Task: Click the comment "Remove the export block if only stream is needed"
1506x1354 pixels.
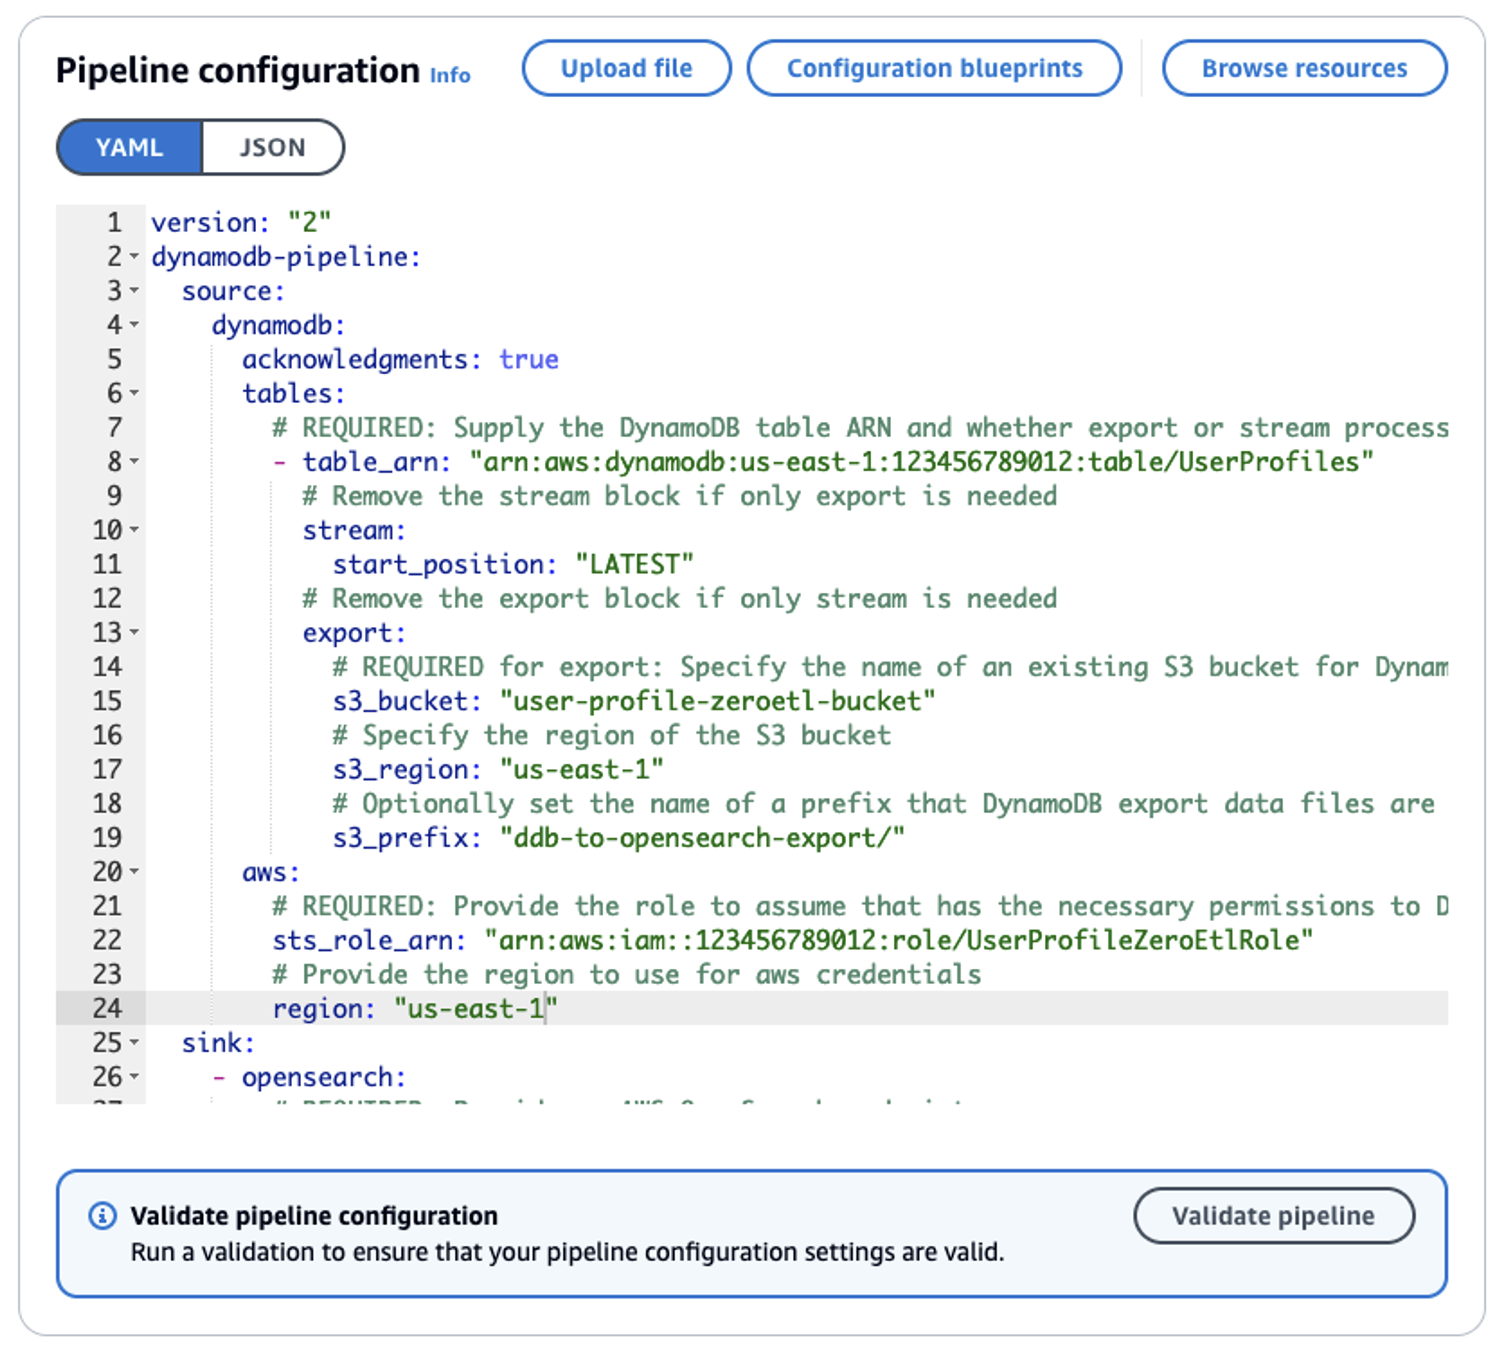Action: coord(680,598)
